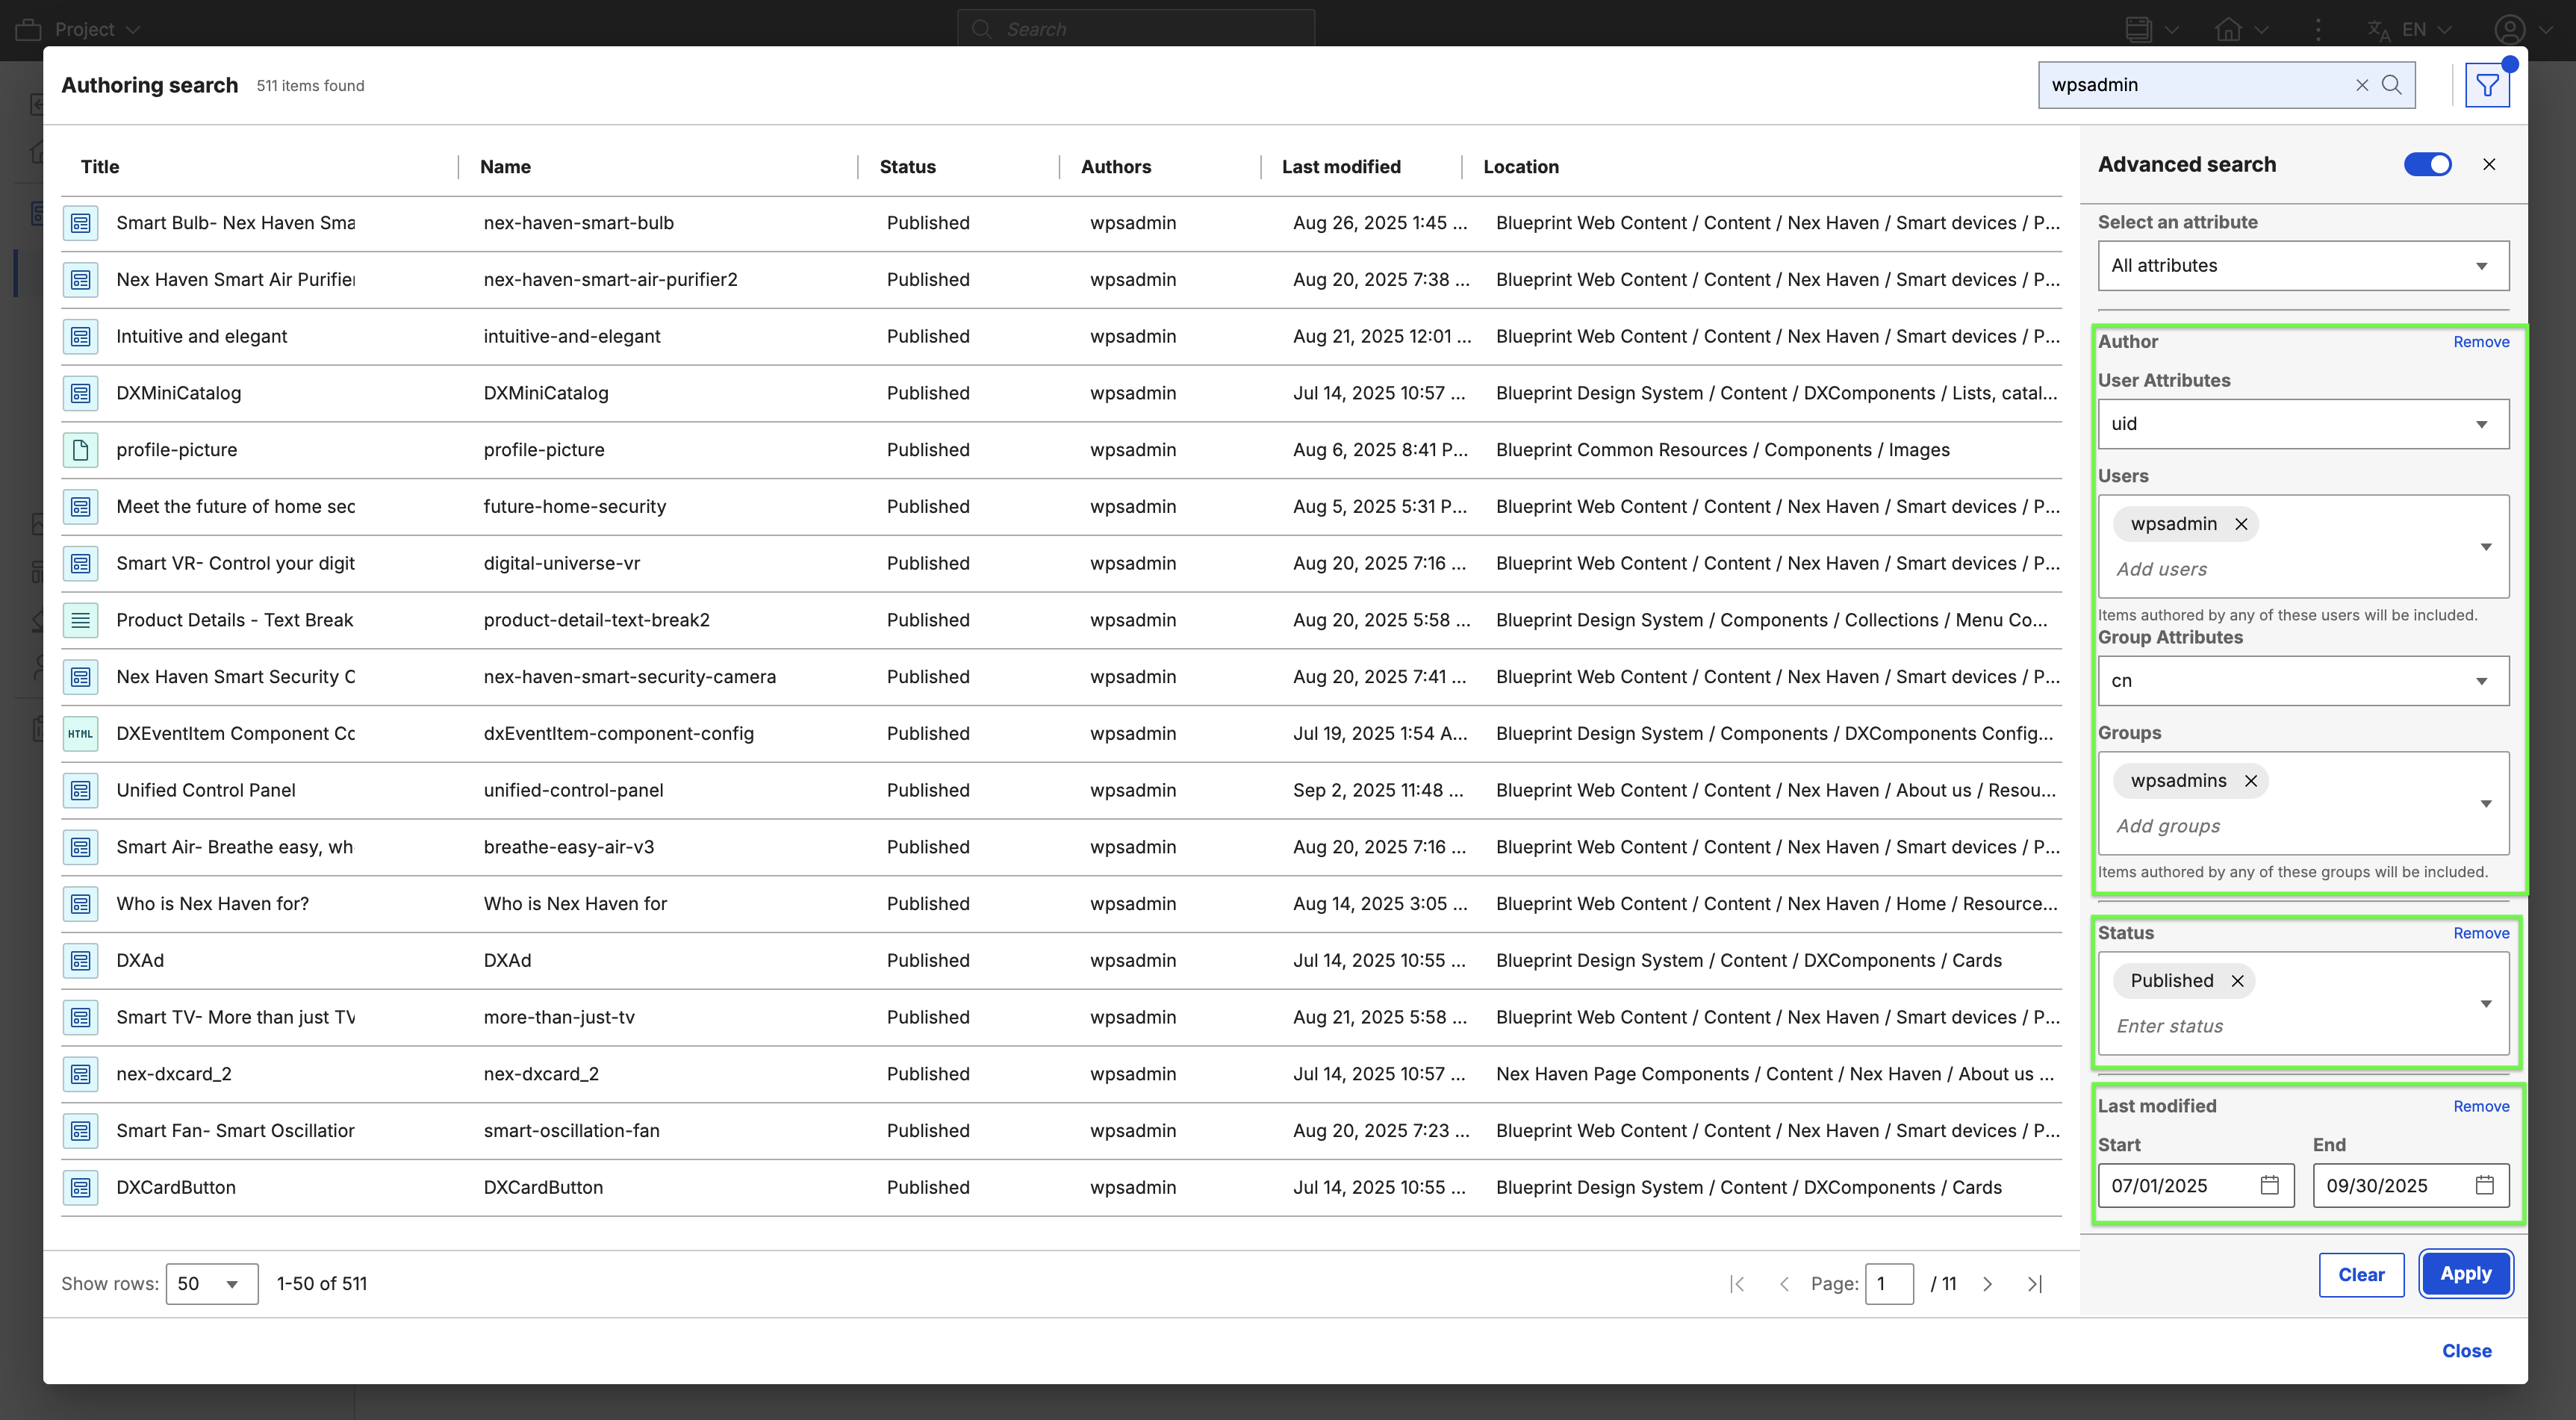Go to next results page

1987,1284
